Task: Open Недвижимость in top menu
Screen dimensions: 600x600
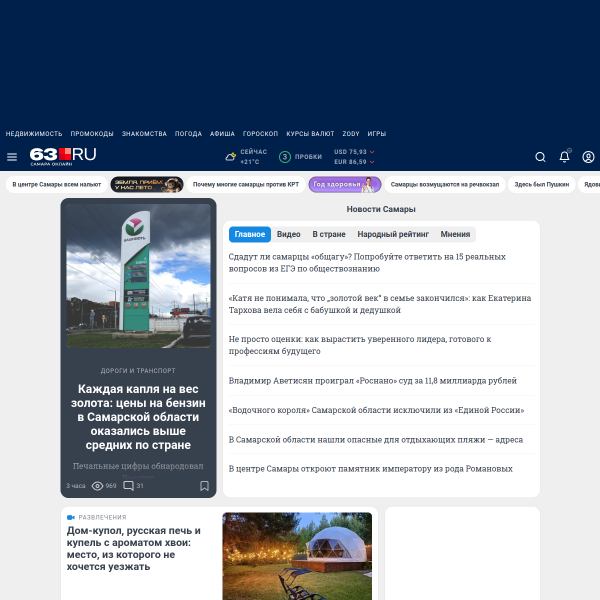Action: click(34, 134)
